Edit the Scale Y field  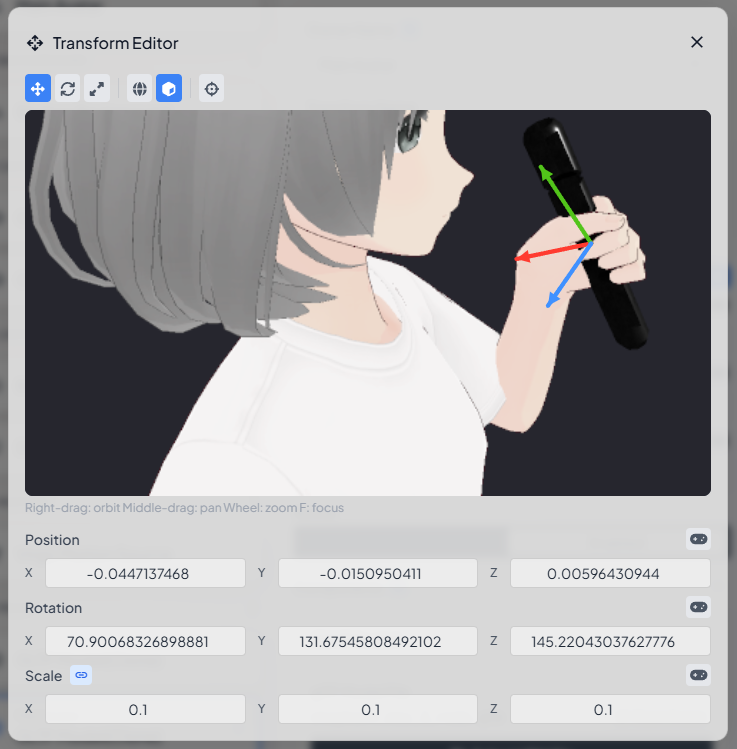point(378,709)
